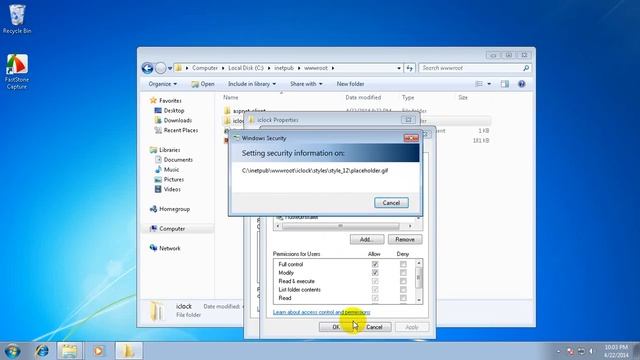
Task: Click the search magnifier icon
Action: coord(526,68)
